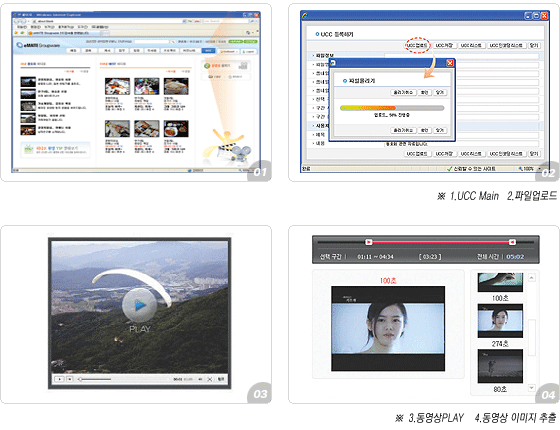560x430 pixels.
Task: Select the highlighted blue tab in the groupware navigation
Action: coord(209,51)
